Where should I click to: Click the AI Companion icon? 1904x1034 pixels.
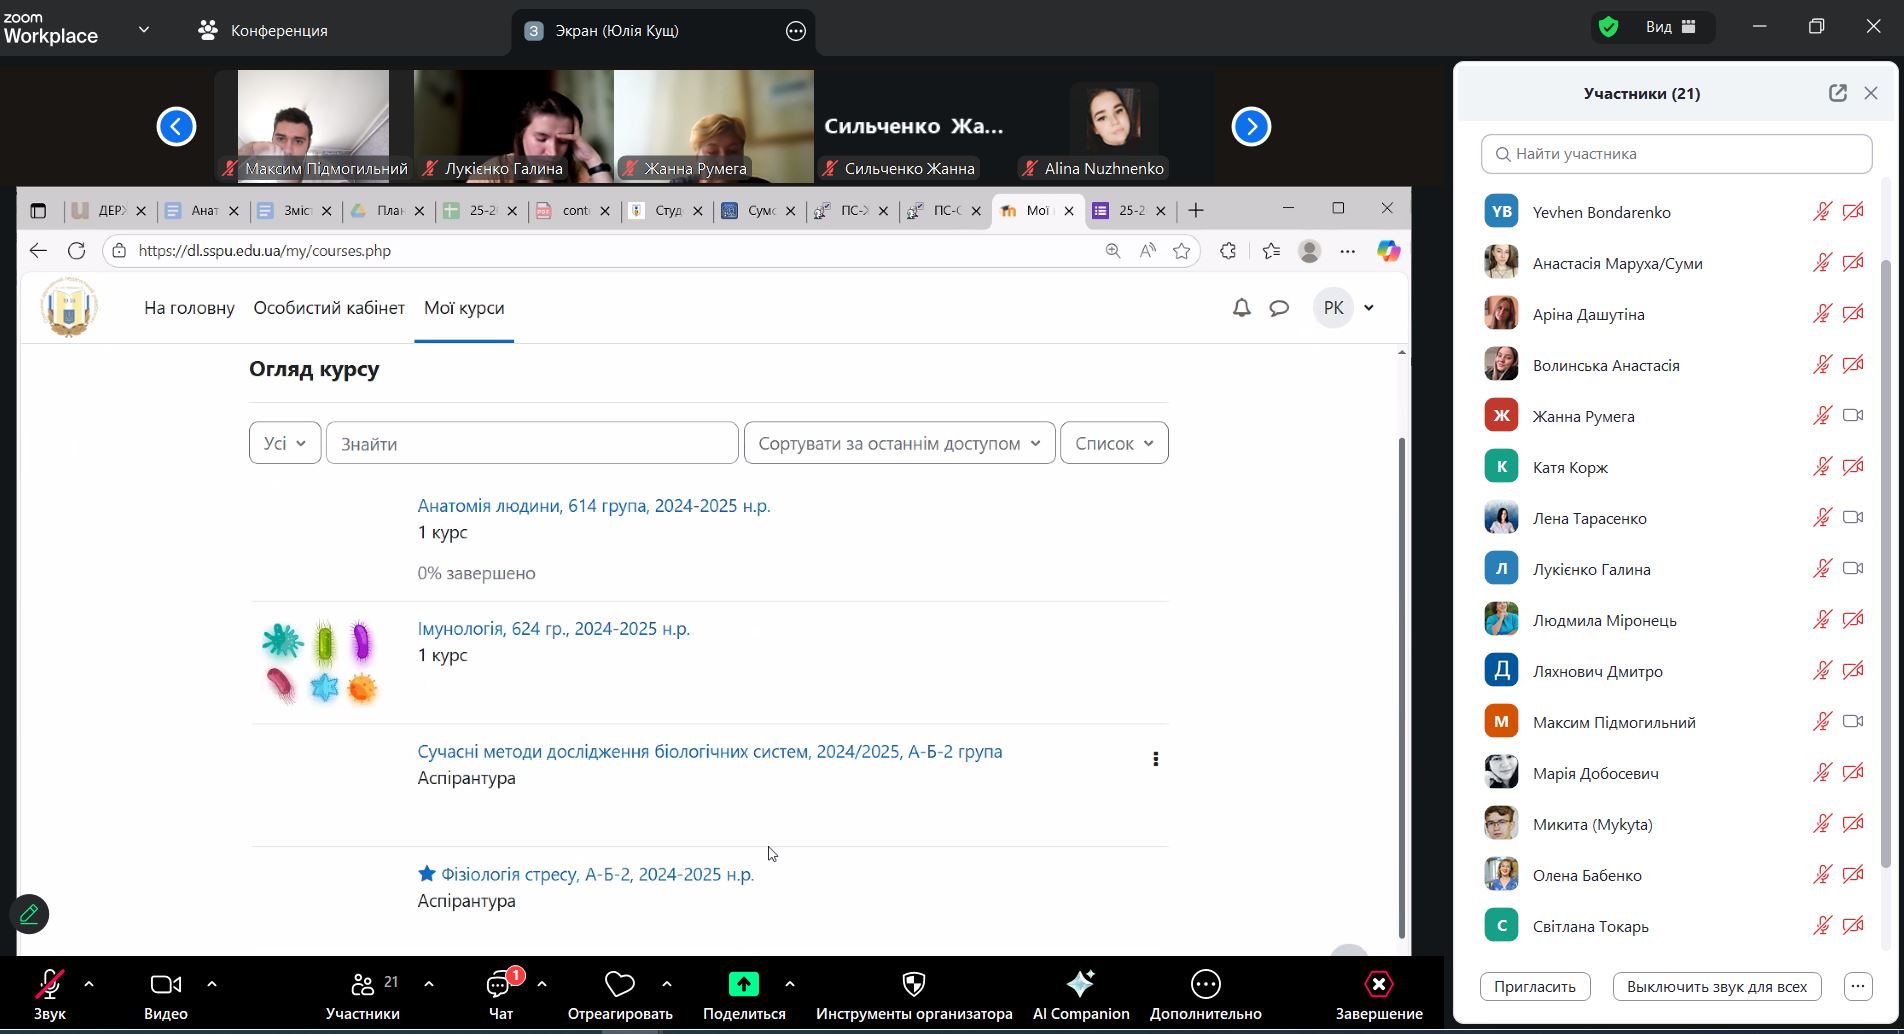1080,985
